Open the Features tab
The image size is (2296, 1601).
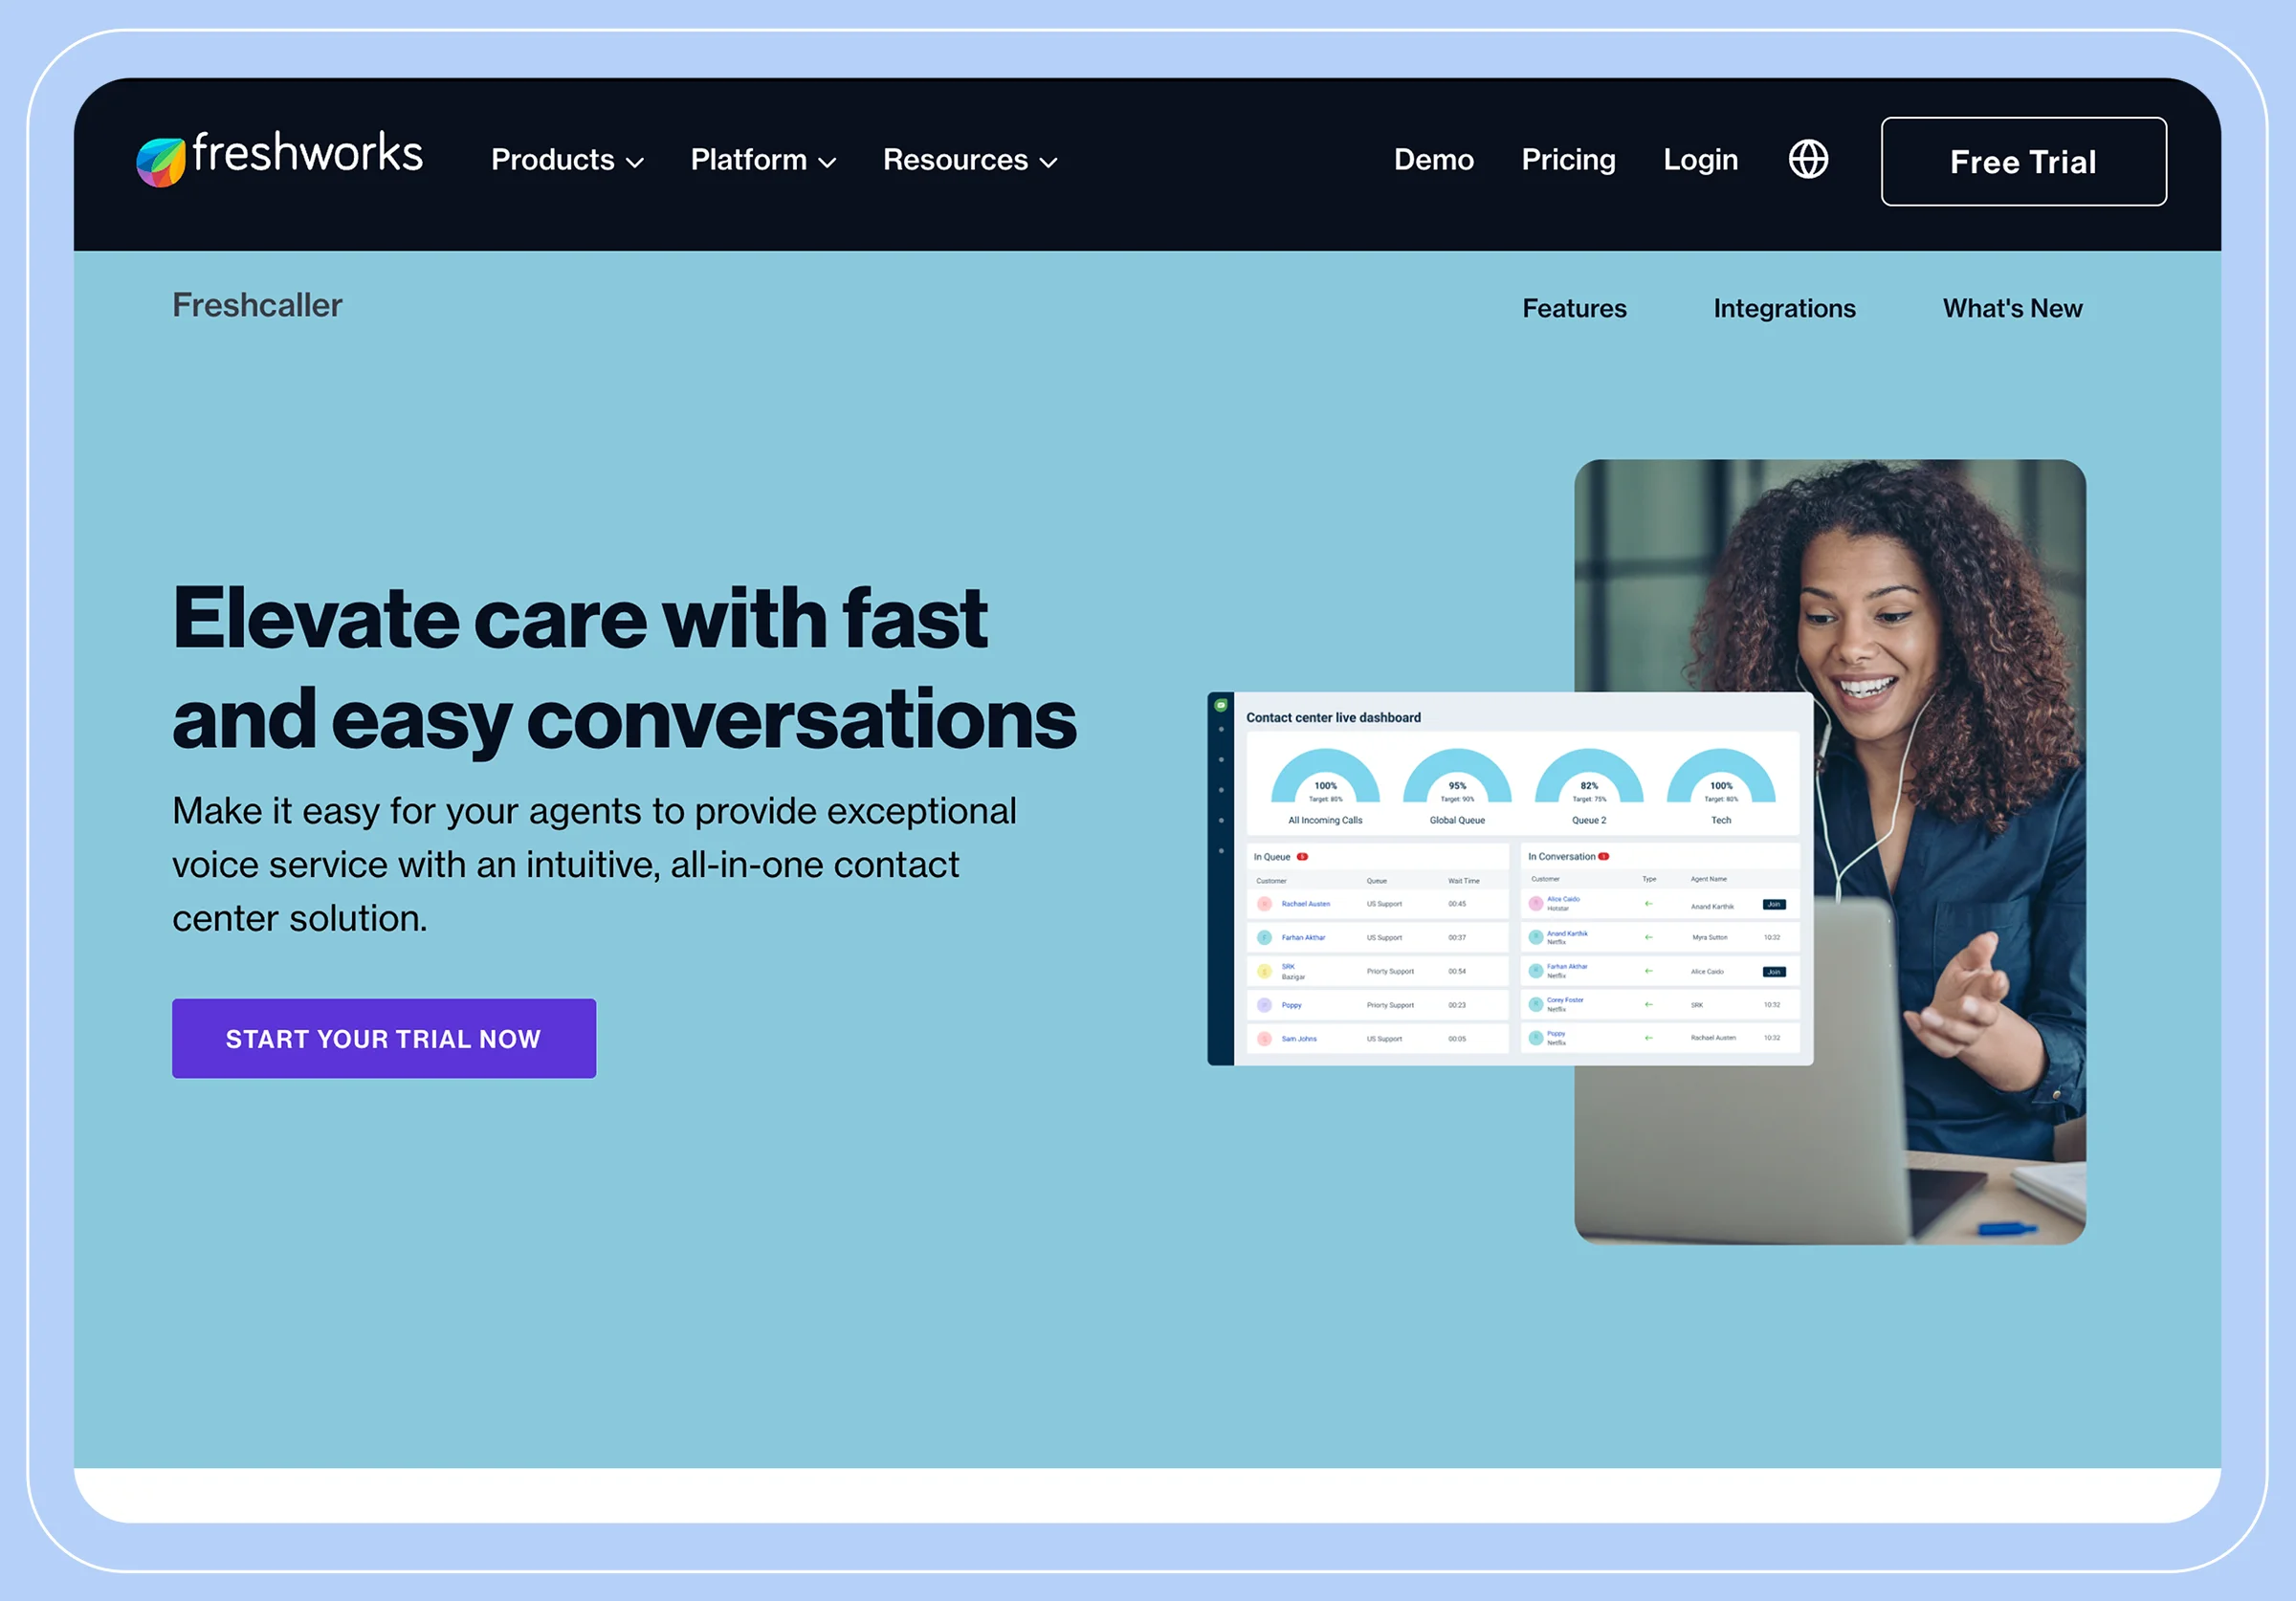1574,308
